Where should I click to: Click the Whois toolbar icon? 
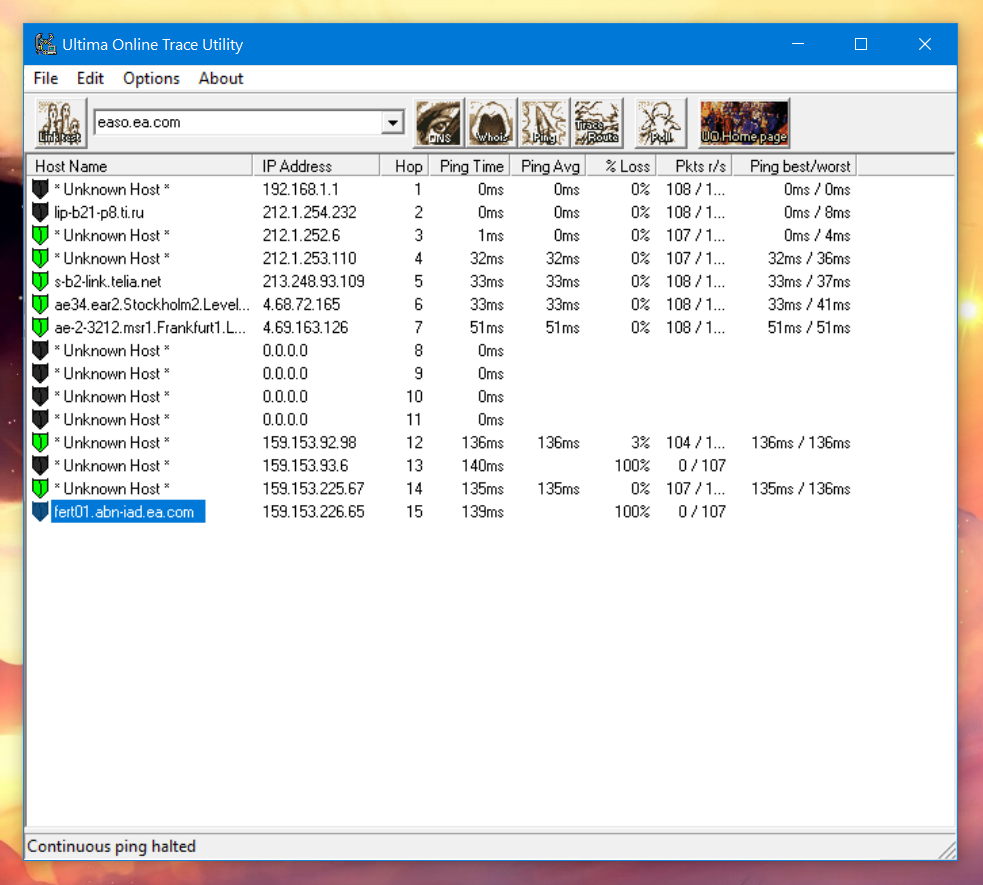point(491,123)
